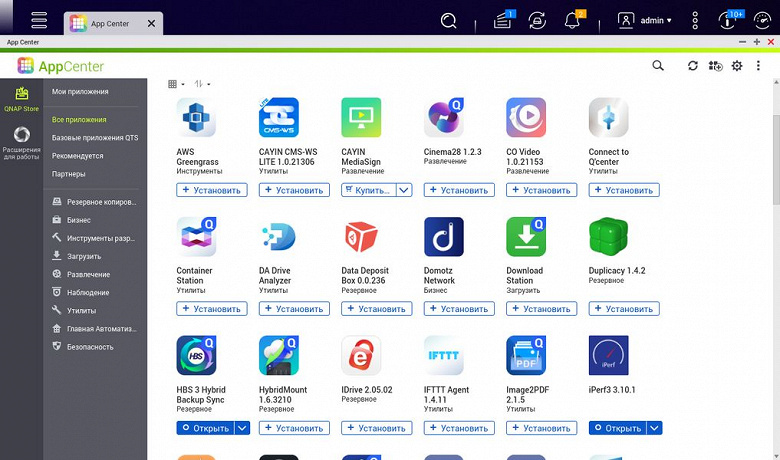Select 'Мои приложения' in the sidebar

pos(80,92)
